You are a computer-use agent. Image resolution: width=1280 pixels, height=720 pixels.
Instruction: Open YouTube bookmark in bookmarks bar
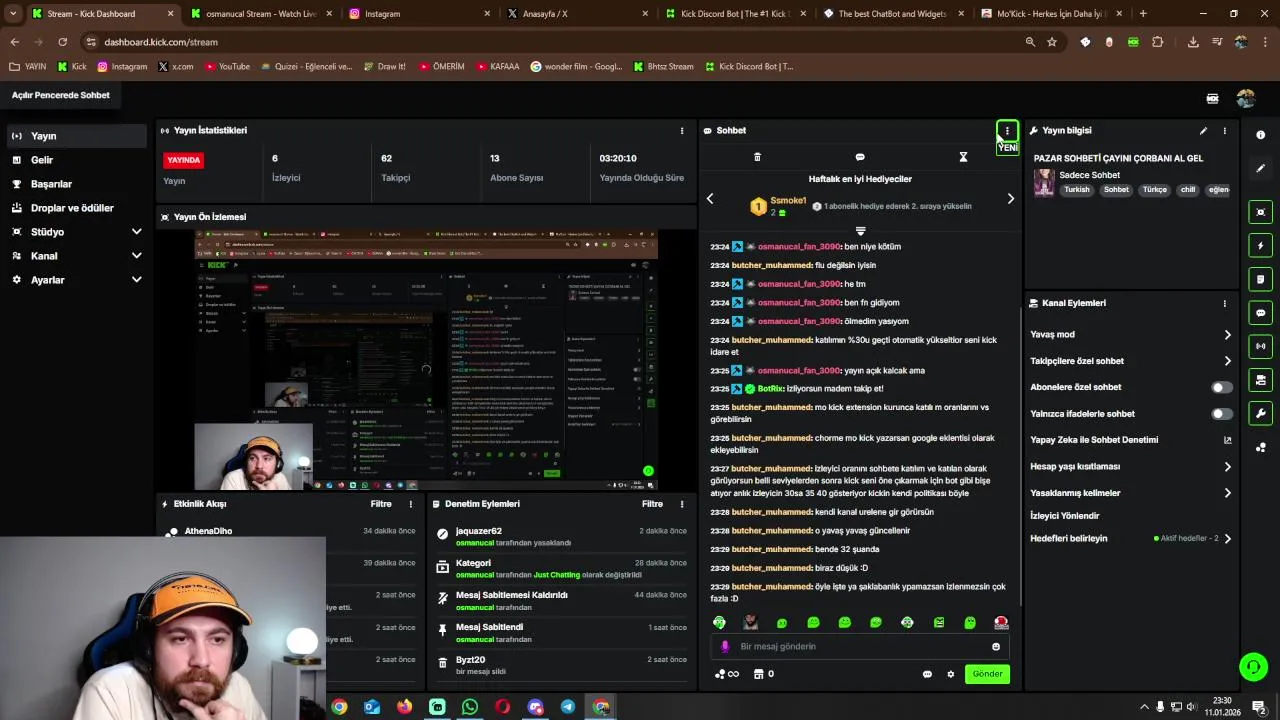[227, 67]
